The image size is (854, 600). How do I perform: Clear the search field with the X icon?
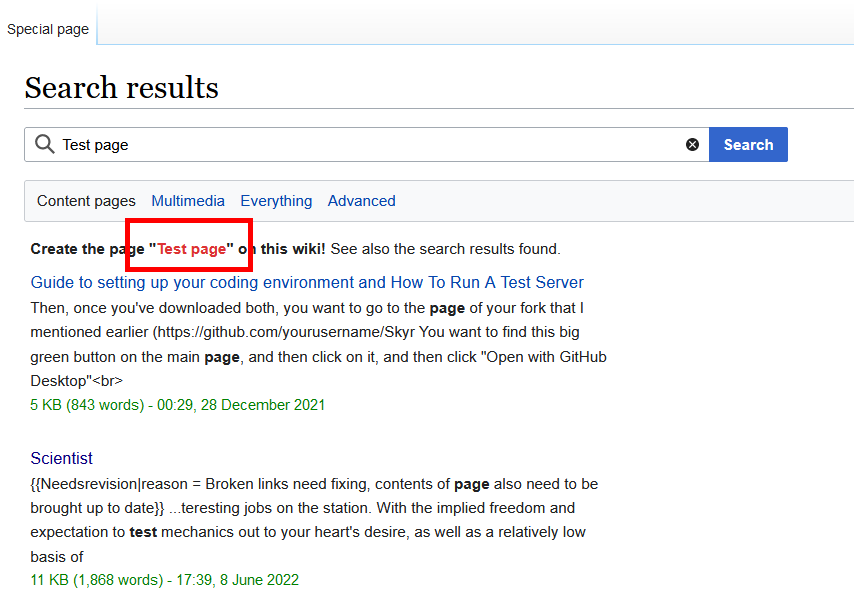point(692,145)
